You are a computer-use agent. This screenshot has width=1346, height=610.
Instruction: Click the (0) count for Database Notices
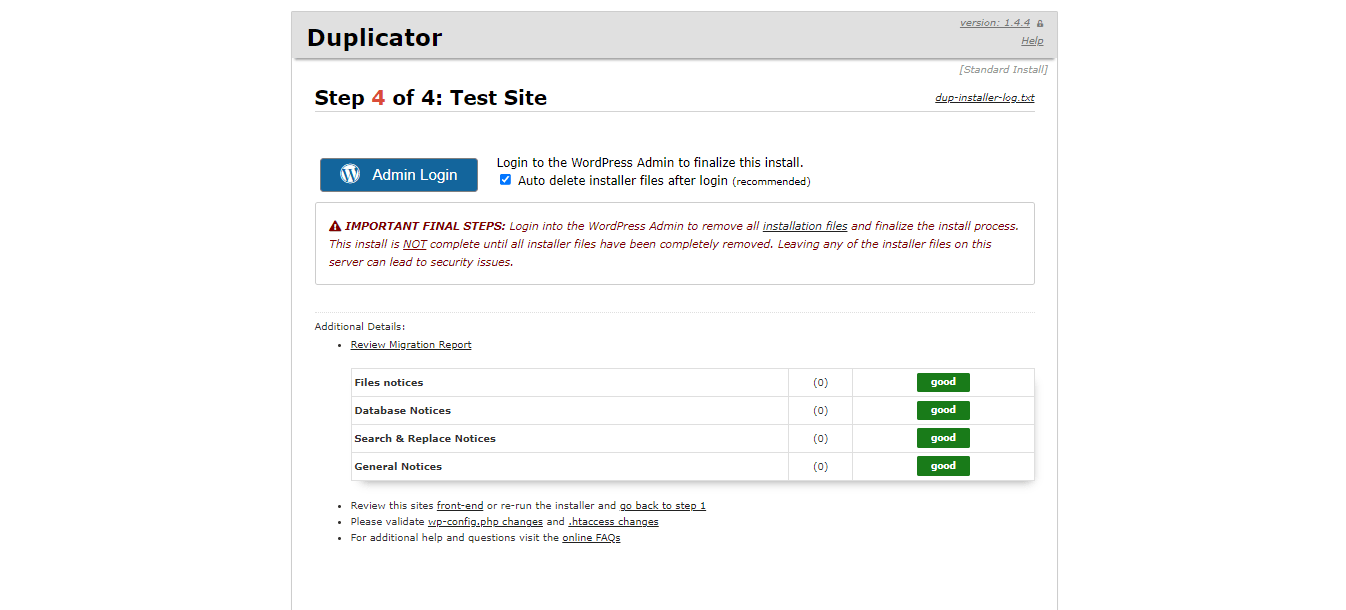[820, 411]
